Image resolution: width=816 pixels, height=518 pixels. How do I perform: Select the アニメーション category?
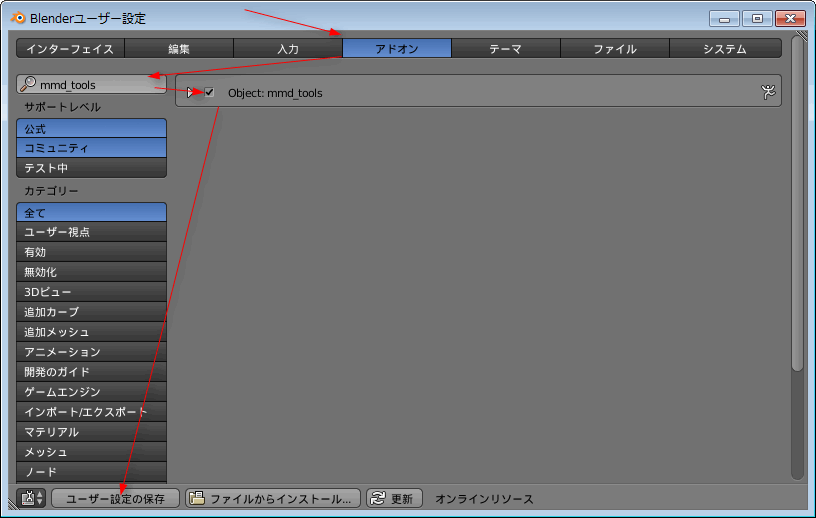point(92,352)
